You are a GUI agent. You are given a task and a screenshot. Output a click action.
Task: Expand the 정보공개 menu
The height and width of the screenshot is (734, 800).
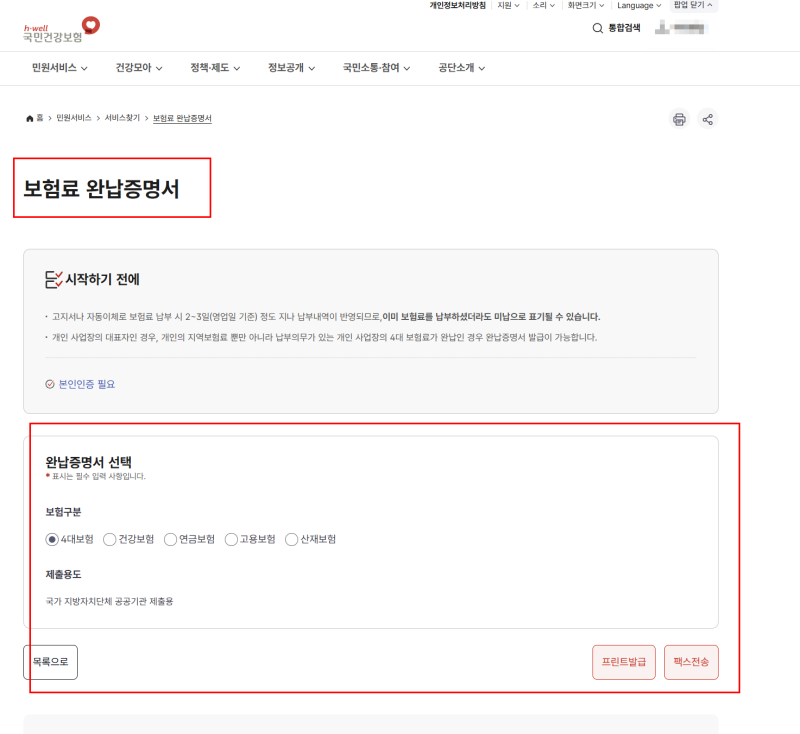click(x=291, y=68)
